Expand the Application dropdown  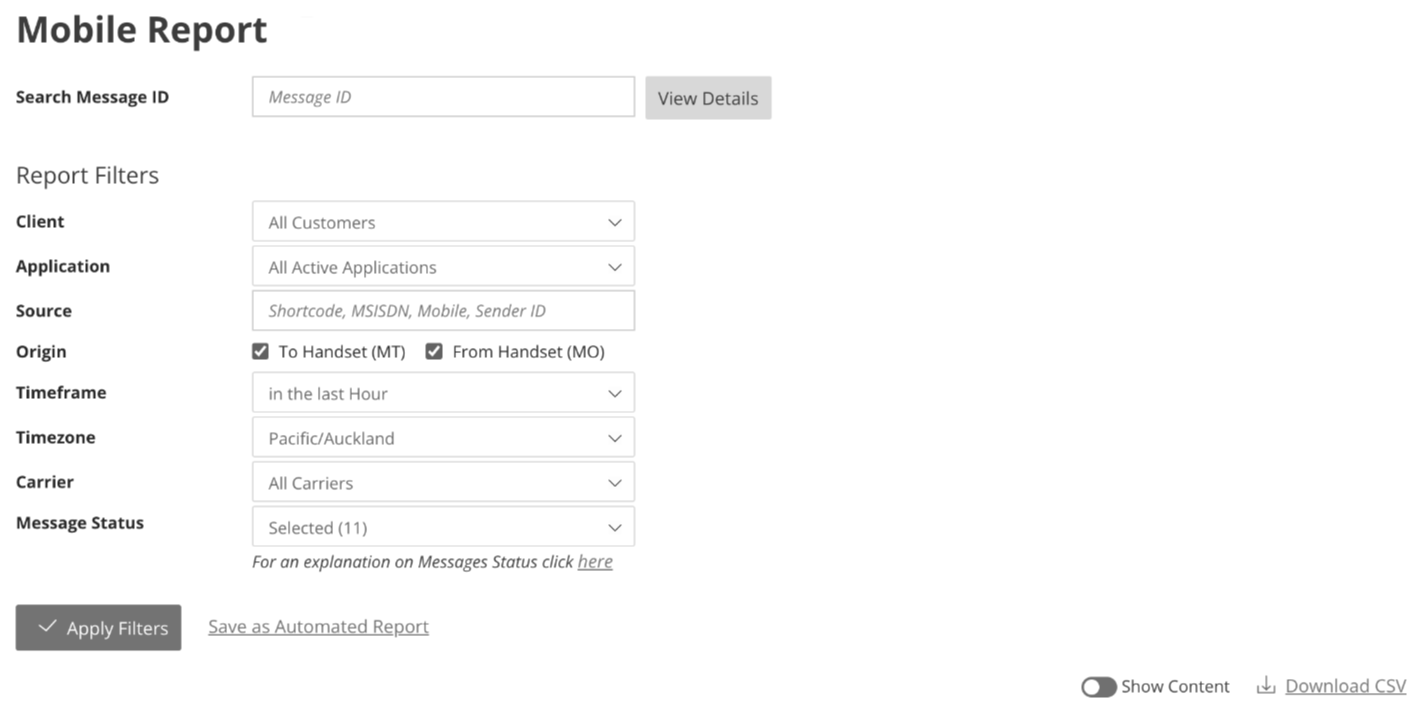(x=443, y=267)
